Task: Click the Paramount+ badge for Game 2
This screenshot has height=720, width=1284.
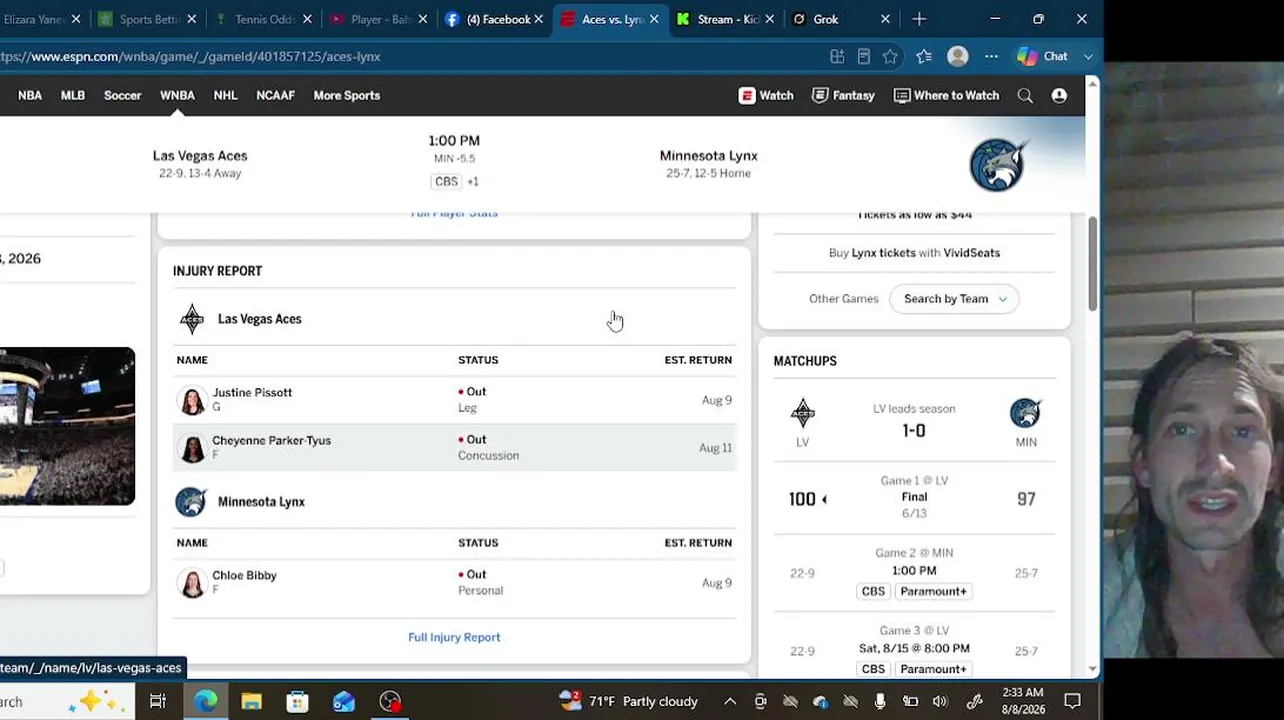Action: [x=933, y=592]
